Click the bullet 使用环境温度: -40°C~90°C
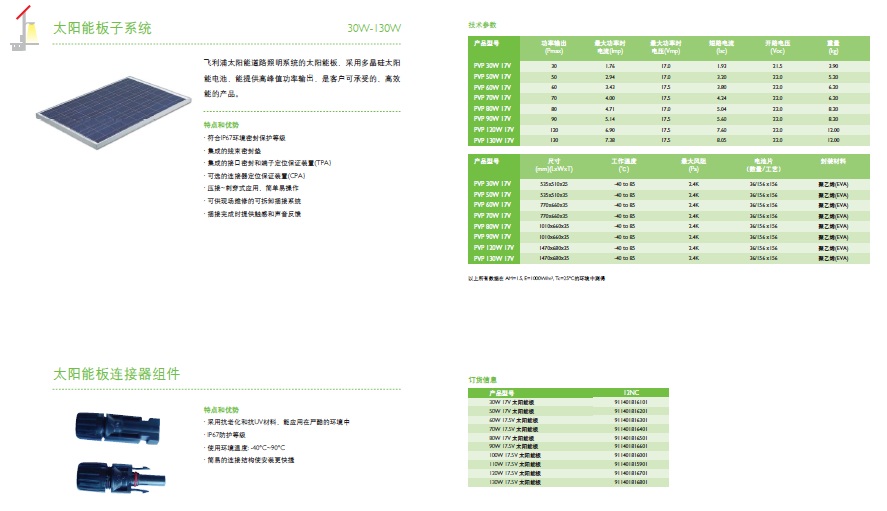 click(x=245, y=448)
